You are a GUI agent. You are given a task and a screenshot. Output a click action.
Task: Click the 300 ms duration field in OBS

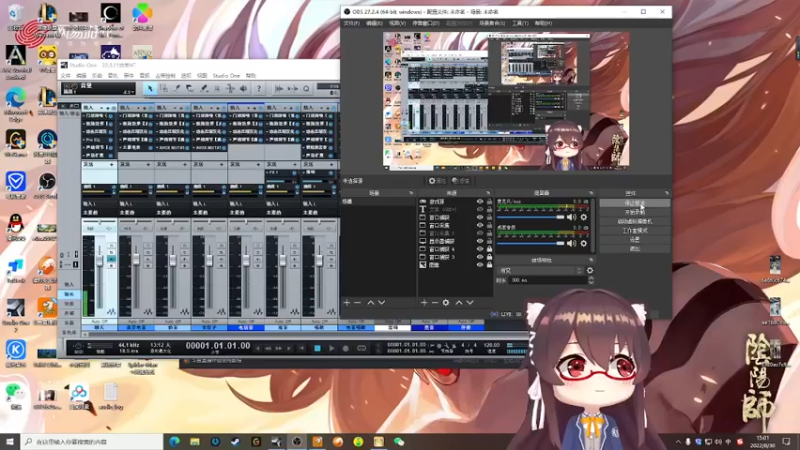tap(547, 280)
